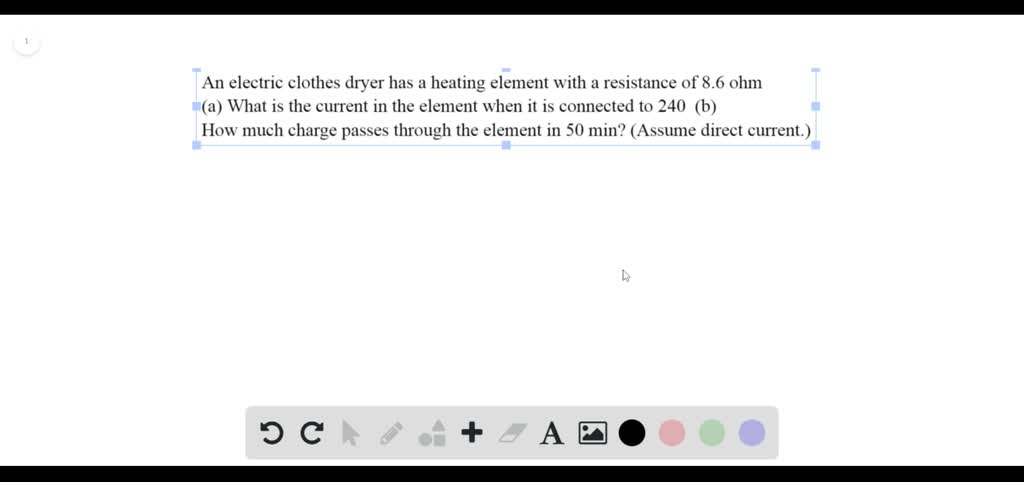Click the plus add icon
Image resolution: width=1024 pixels, height=482 pixels.
click(472, 432)
